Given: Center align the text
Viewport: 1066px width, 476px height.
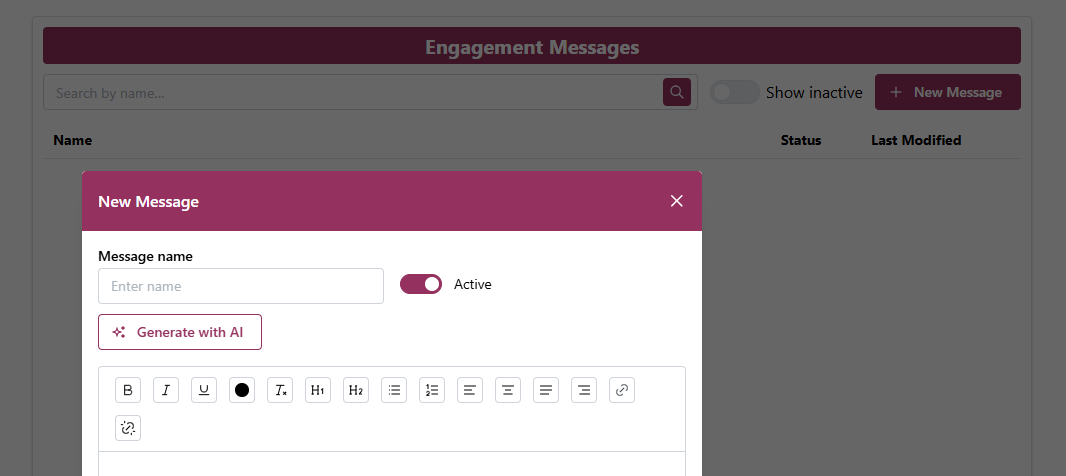Looking at the screenshot, I should click(x=508, y=390).
